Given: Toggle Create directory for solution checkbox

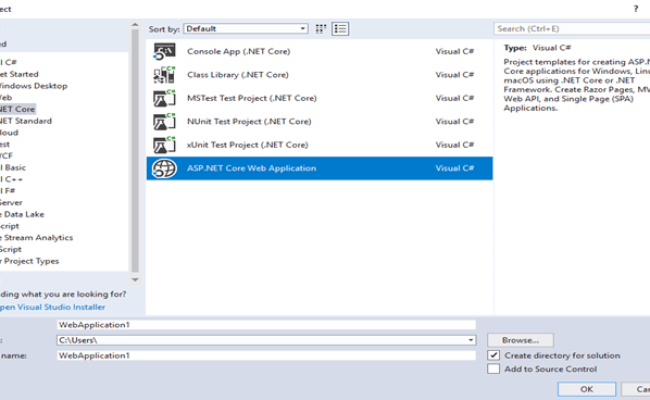Looking at the screenshot, I should 493,355.
